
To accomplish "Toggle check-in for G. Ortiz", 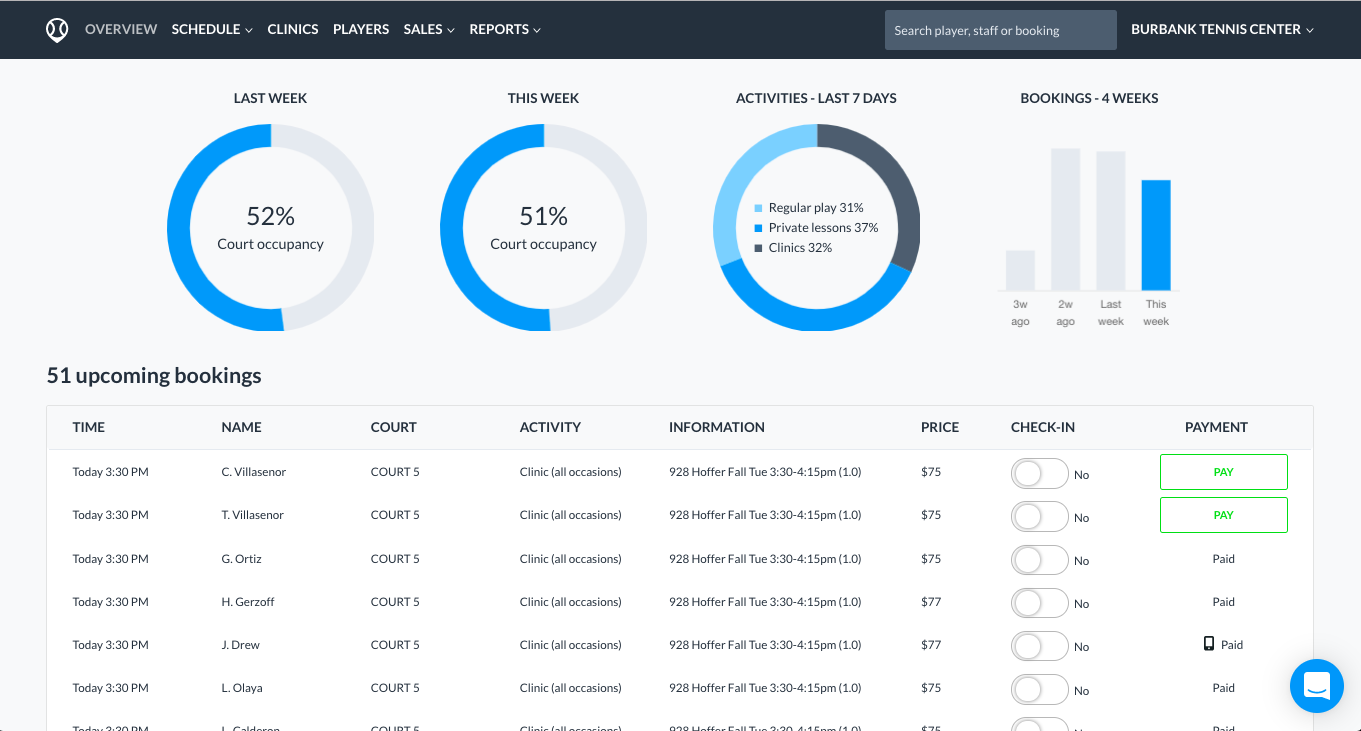I will (x=1040, y=560).
